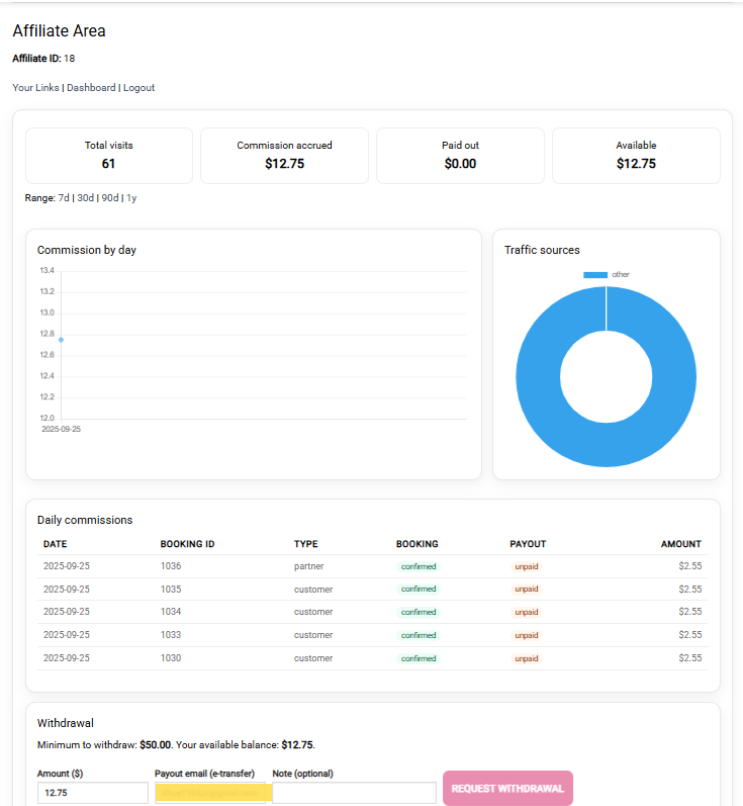This screenshot has width=743, height=806.
Task: Switch range to 1y
Action: point(131,198)
